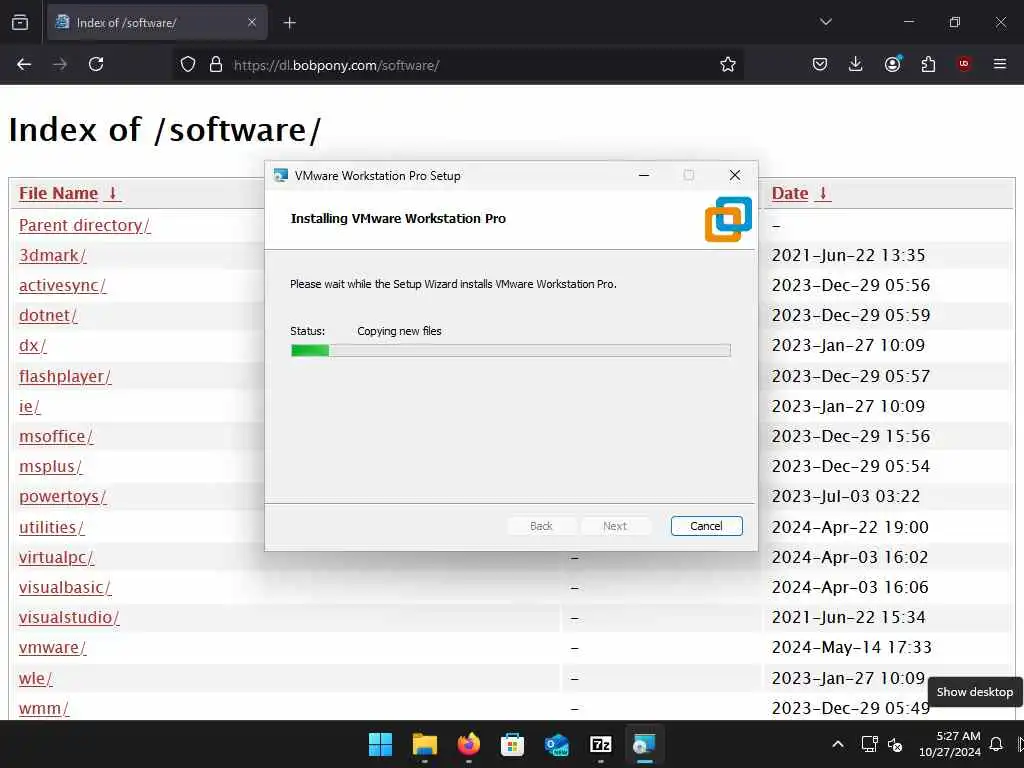
Task: Open the vmware folder
Action: 52,647
